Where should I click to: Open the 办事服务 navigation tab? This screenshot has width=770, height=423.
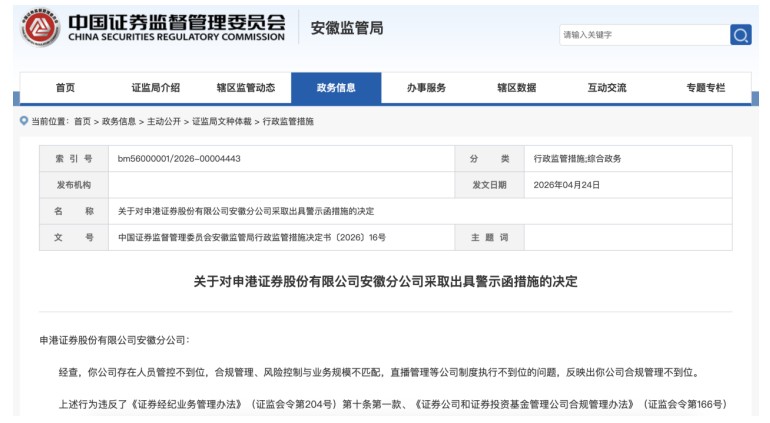click(x=426, y=87)
